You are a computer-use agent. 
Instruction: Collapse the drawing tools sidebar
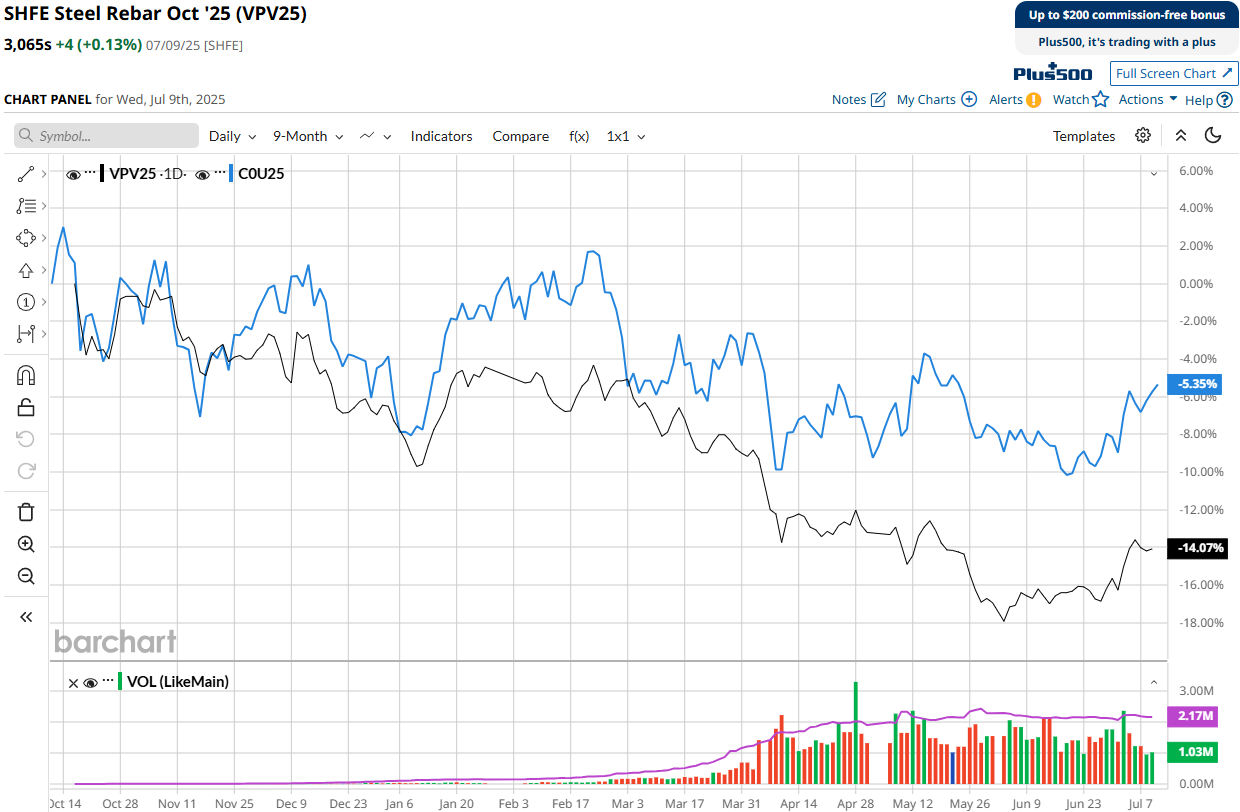[x=26, y=617]
